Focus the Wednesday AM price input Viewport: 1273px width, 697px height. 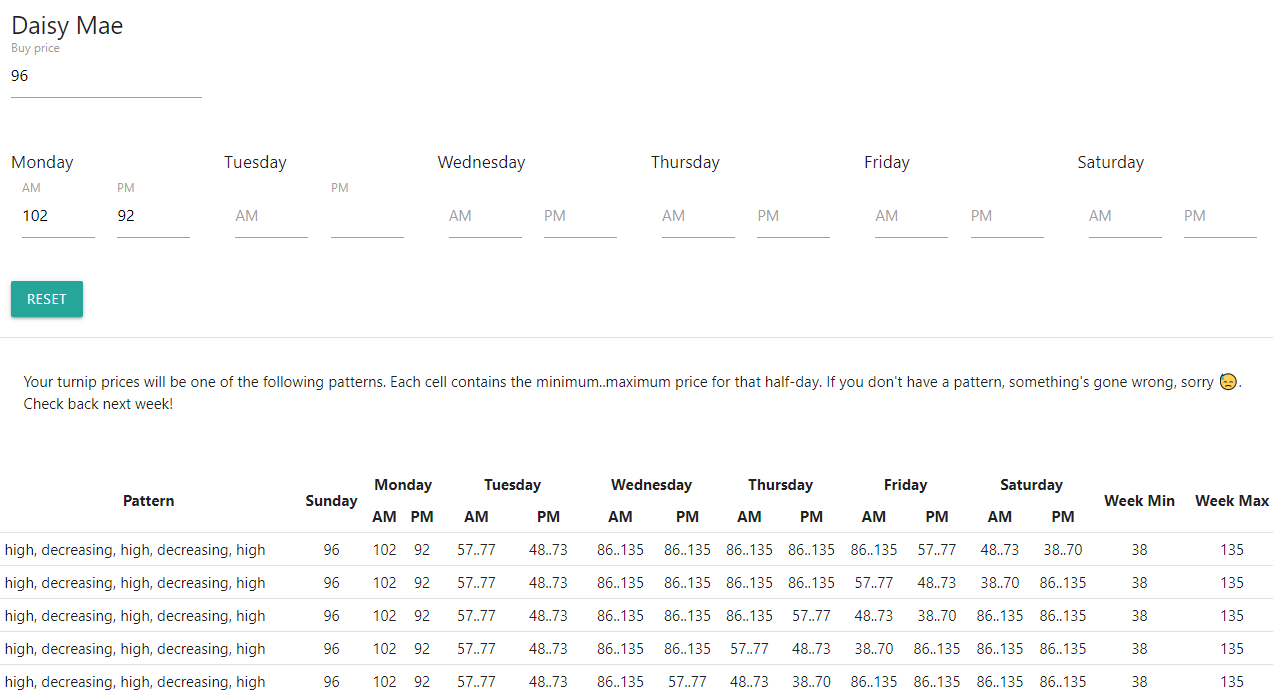coord(485,216)
